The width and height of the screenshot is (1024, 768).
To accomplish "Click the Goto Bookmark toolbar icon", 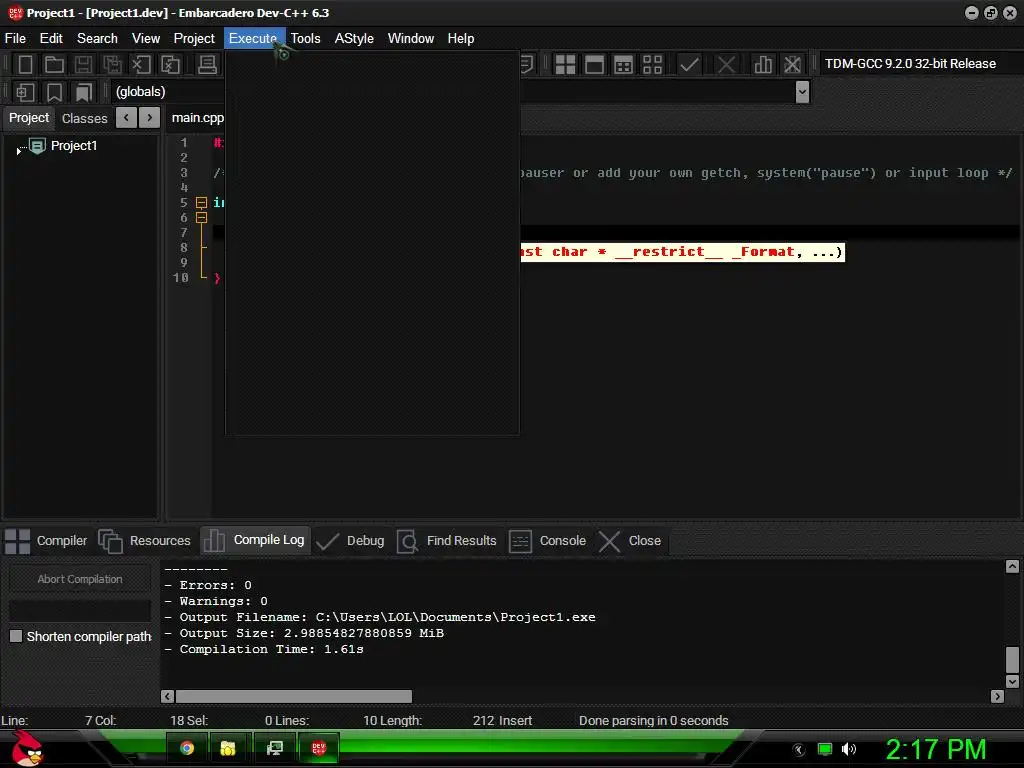I will [84, 92].
